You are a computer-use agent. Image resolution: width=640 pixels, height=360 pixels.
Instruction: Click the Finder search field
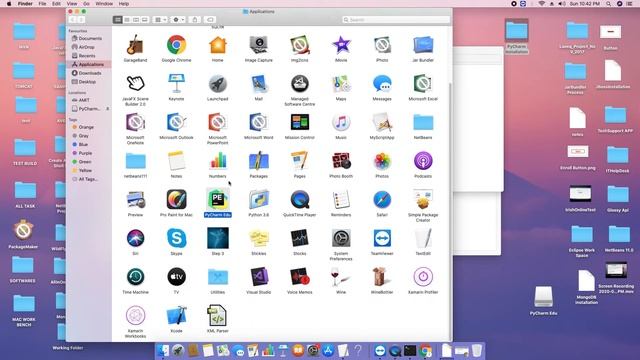pos(396,20)
